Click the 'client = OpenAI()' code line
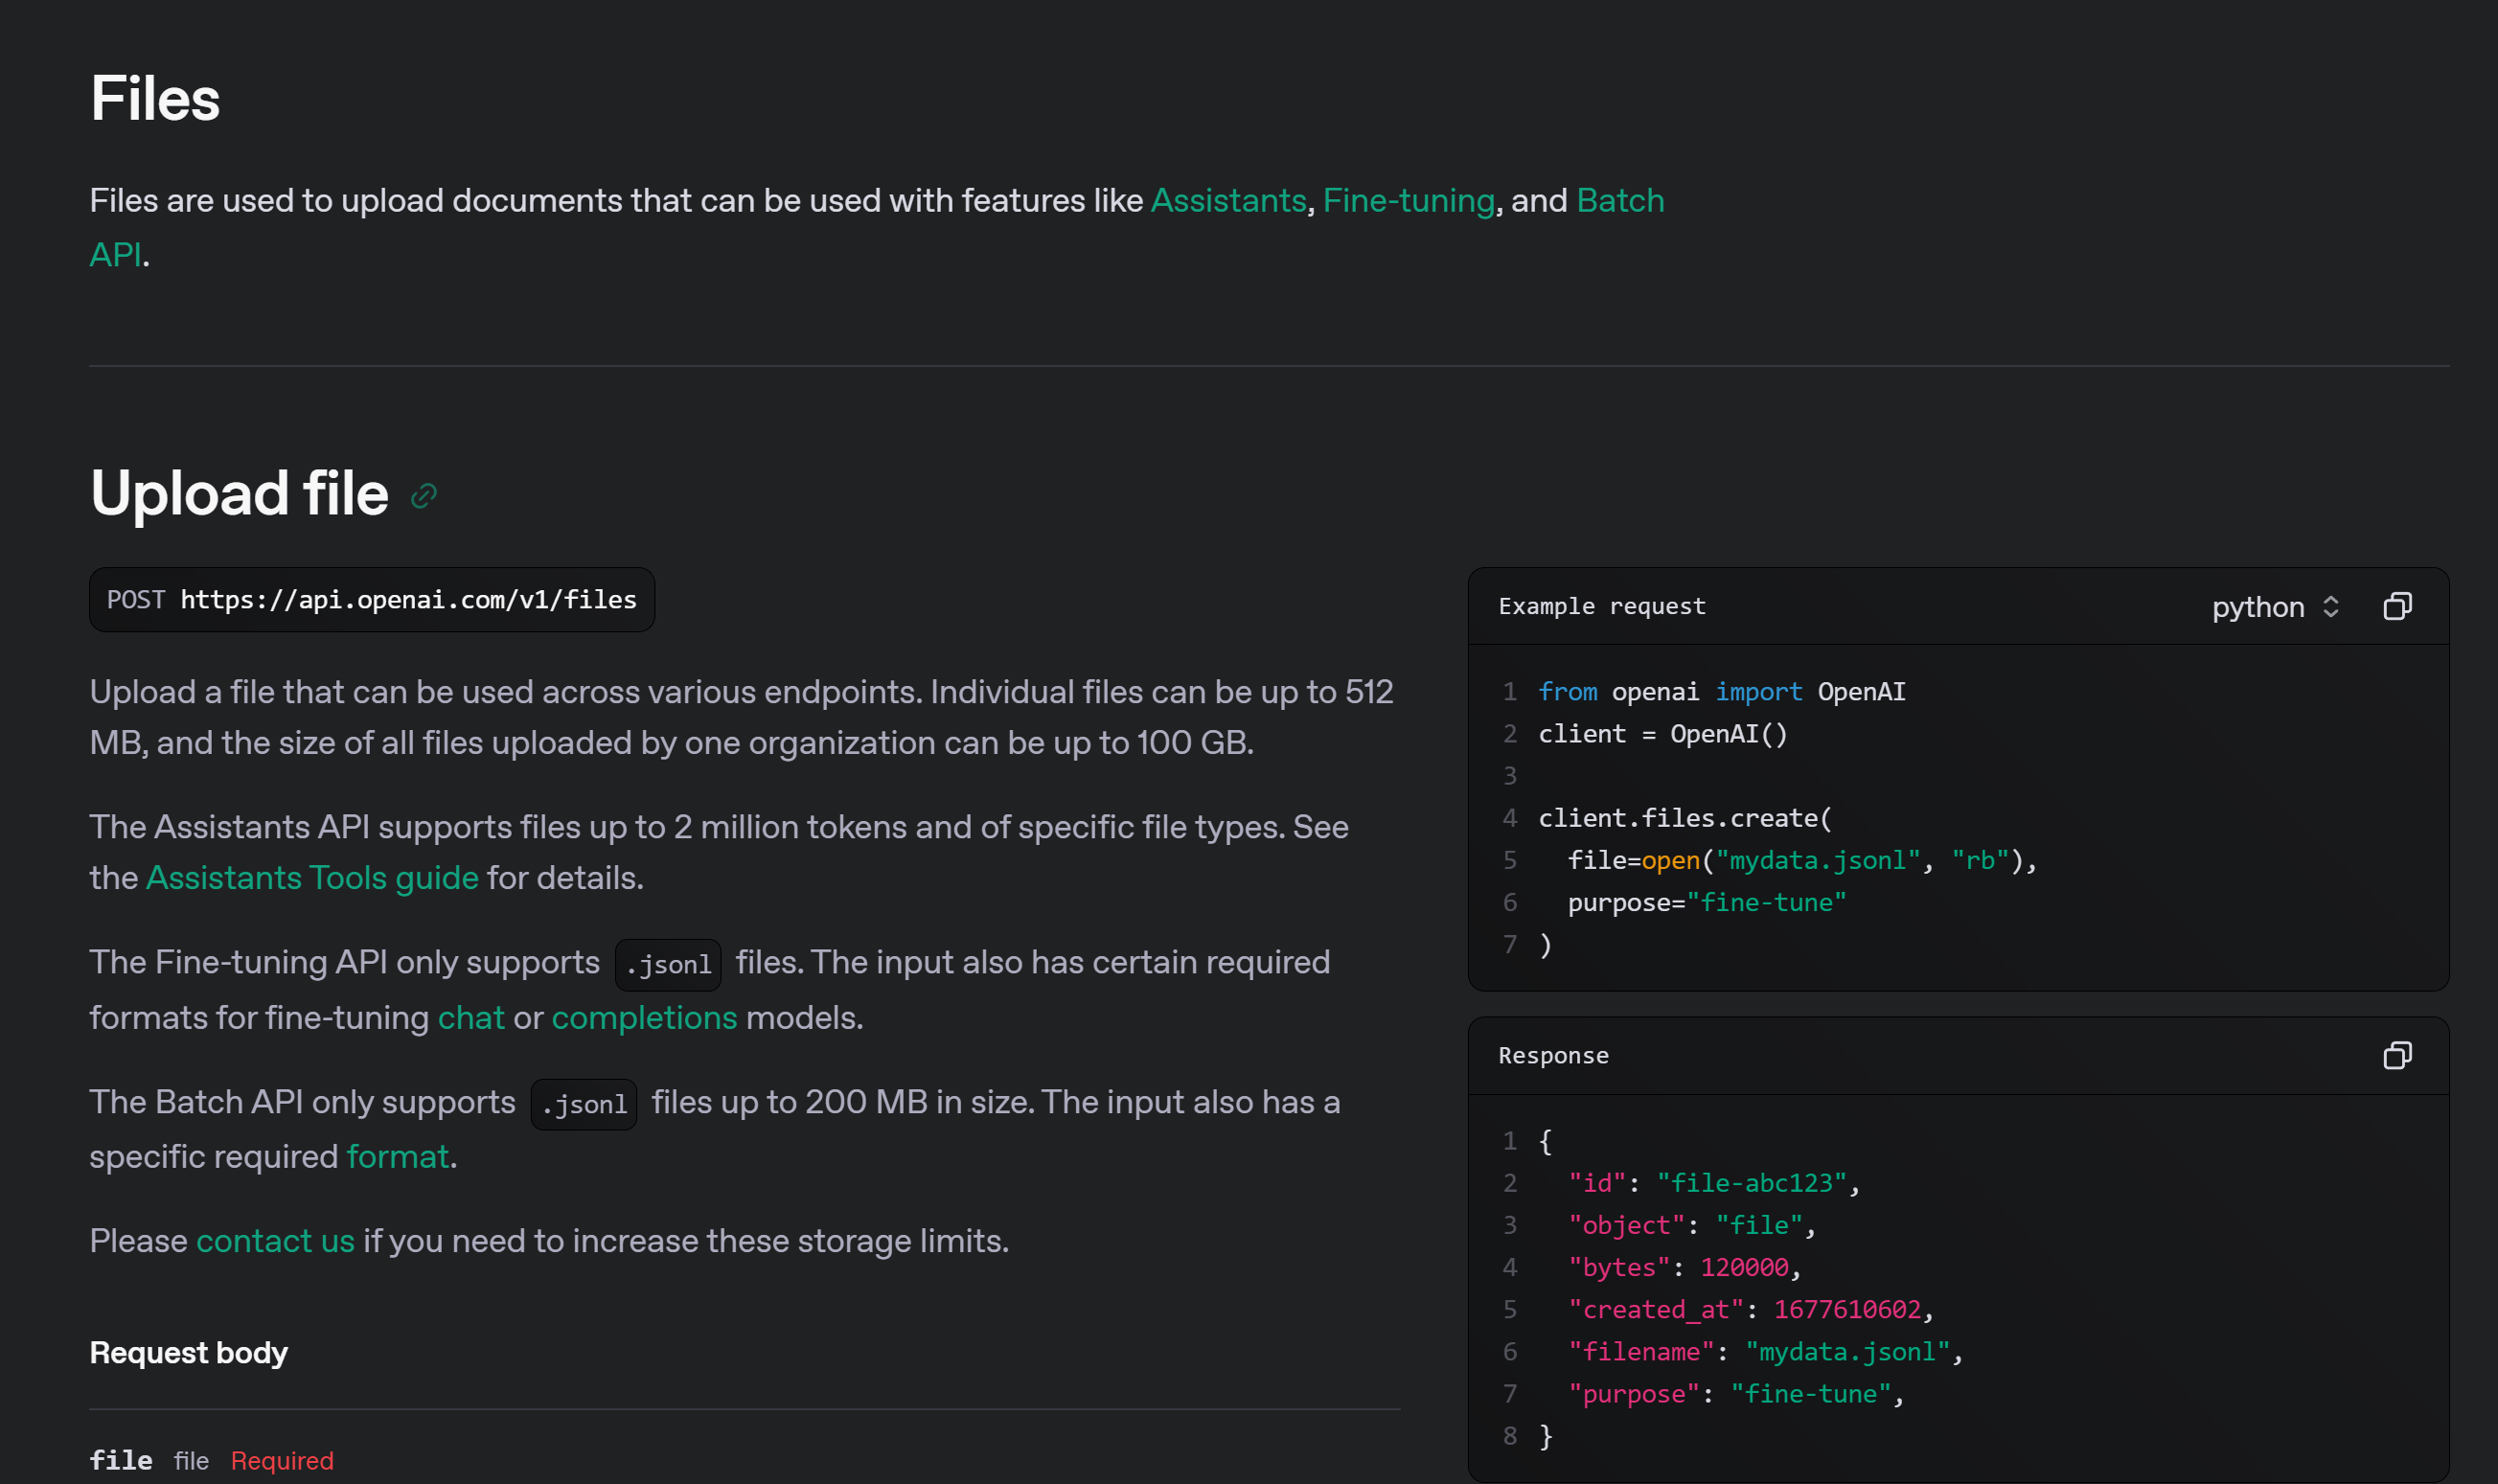 pyautogui.click(x=1663, y=733)
